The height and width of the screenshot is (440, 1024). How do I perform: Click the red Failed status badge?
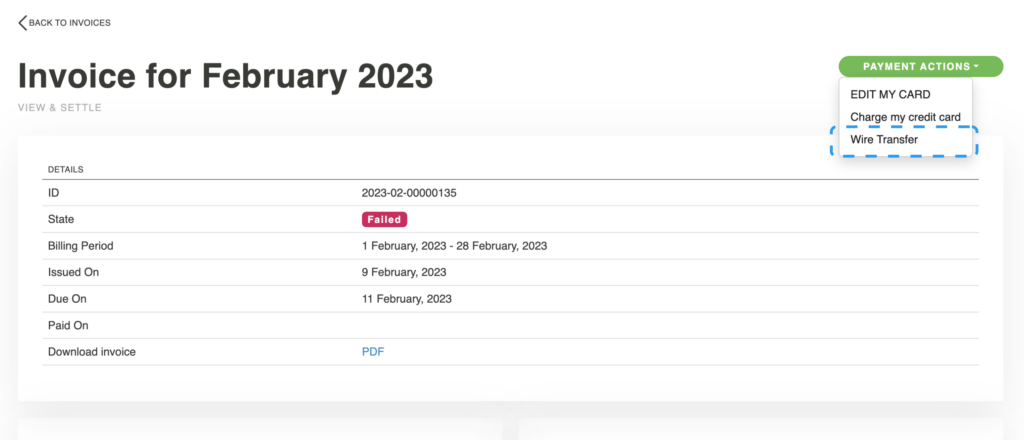(385, 219)
